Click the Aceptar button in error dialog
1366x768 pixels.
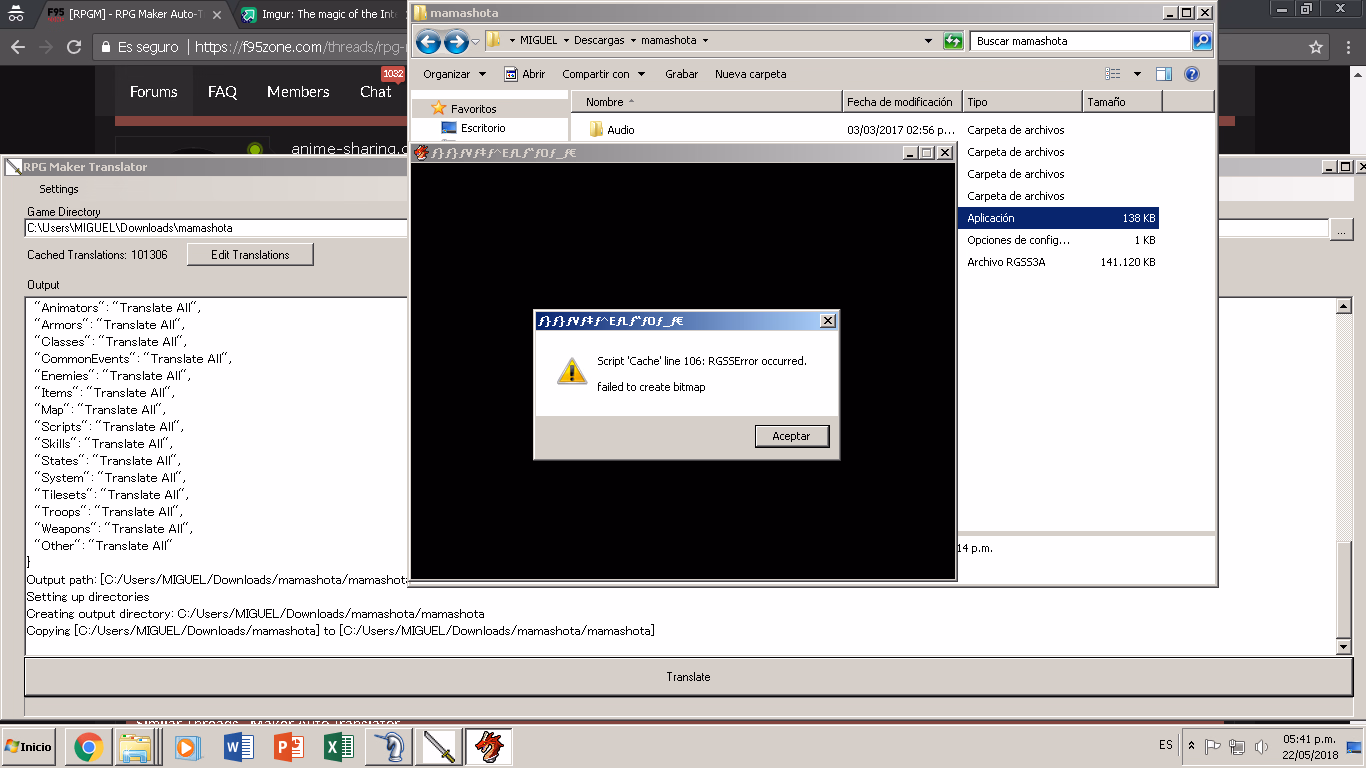coord(791,436)
